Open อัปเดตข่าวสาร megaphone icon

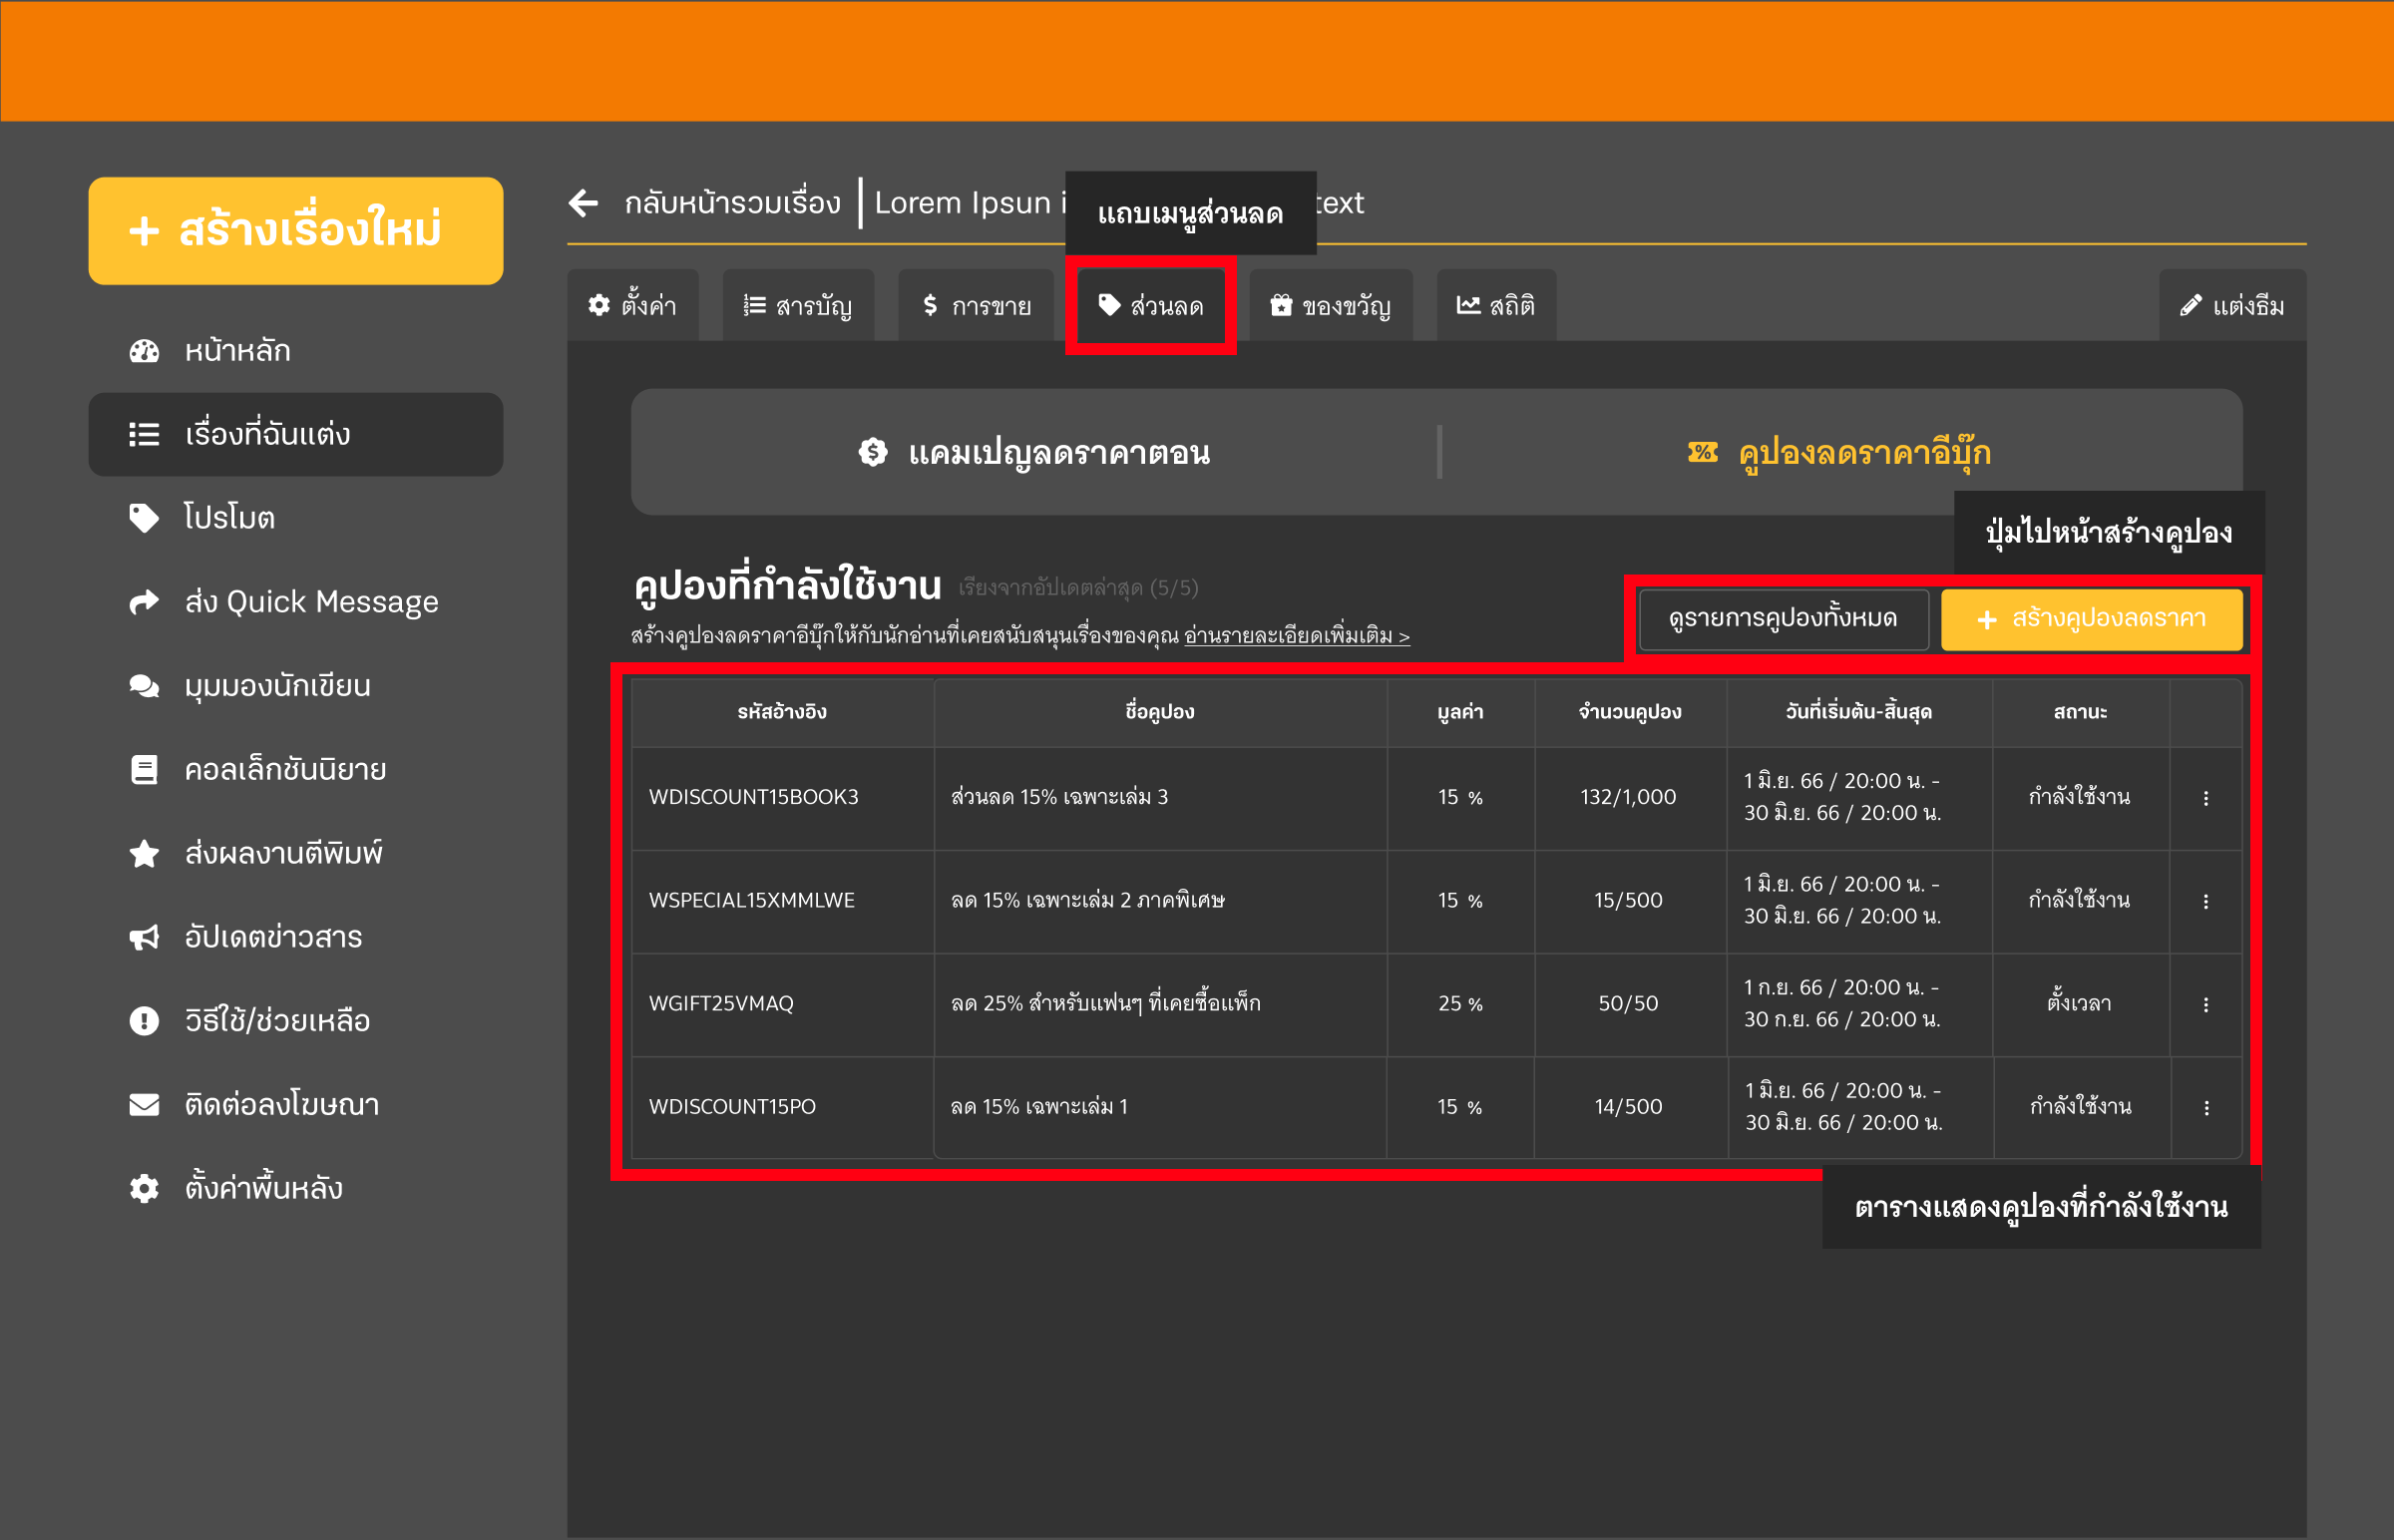click(144, 937)
